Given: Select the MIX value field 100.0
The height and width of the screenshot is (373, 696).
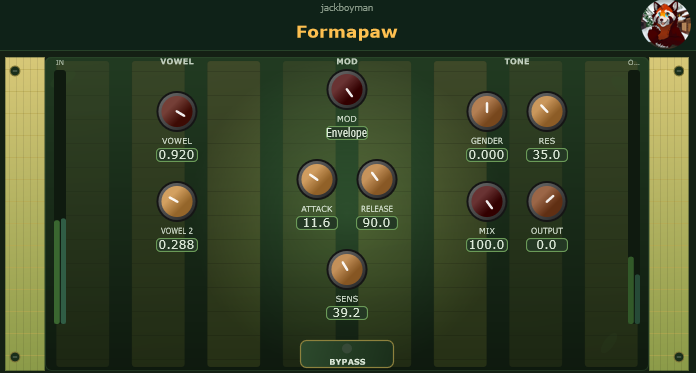Looking at the screenshot, I should click(x=486, y=245).
